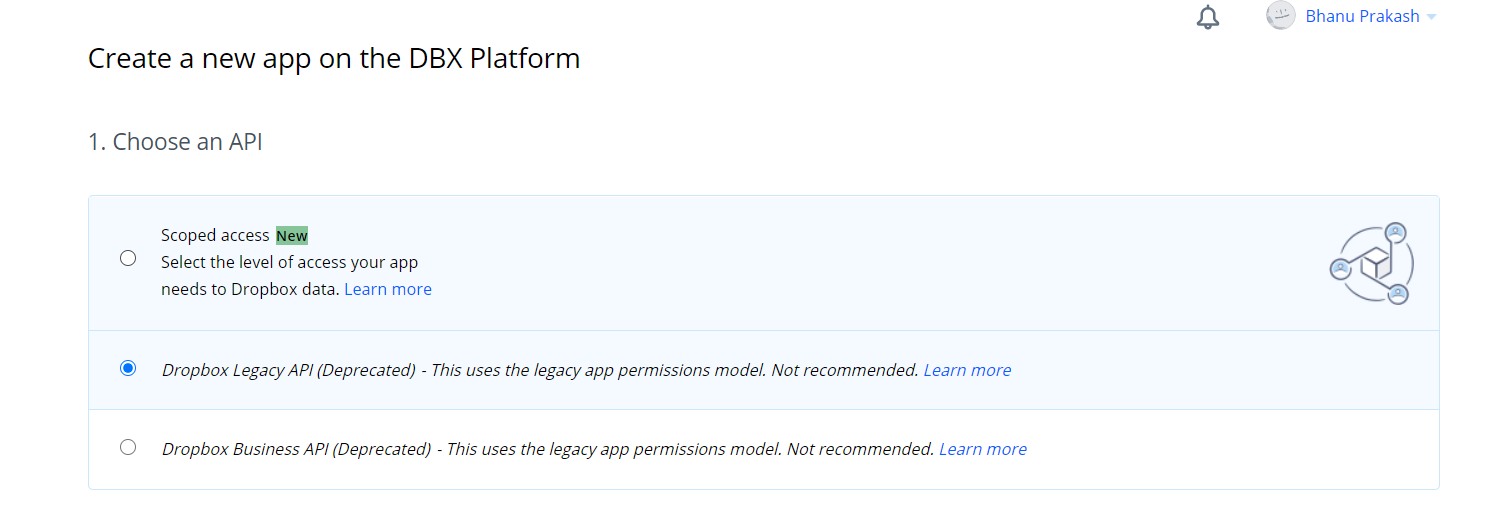Click the "Dropbox Business API (Deprecated)" label
The height and width of the screenshot is (529, 1495).
pos(296,449)
